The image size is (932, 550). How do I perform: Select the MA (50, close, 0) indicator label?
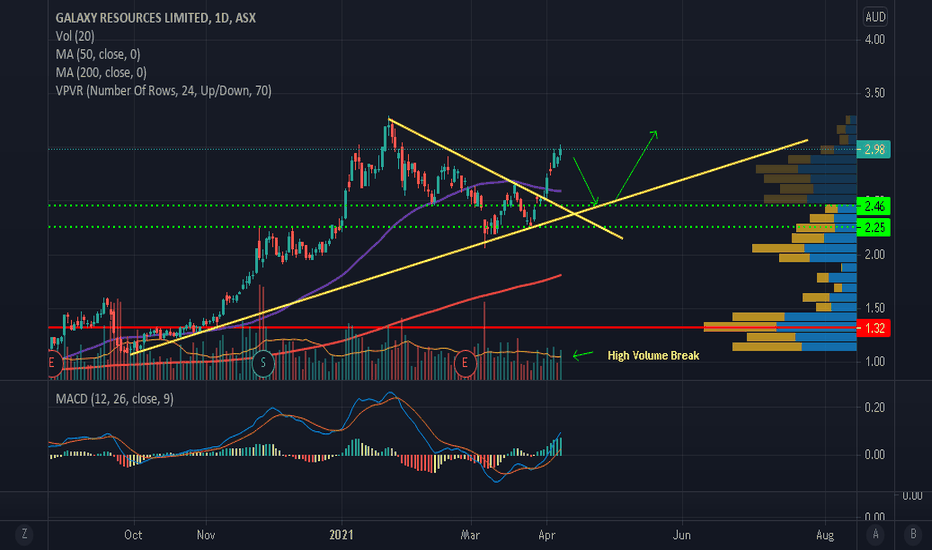click(98, 55)
